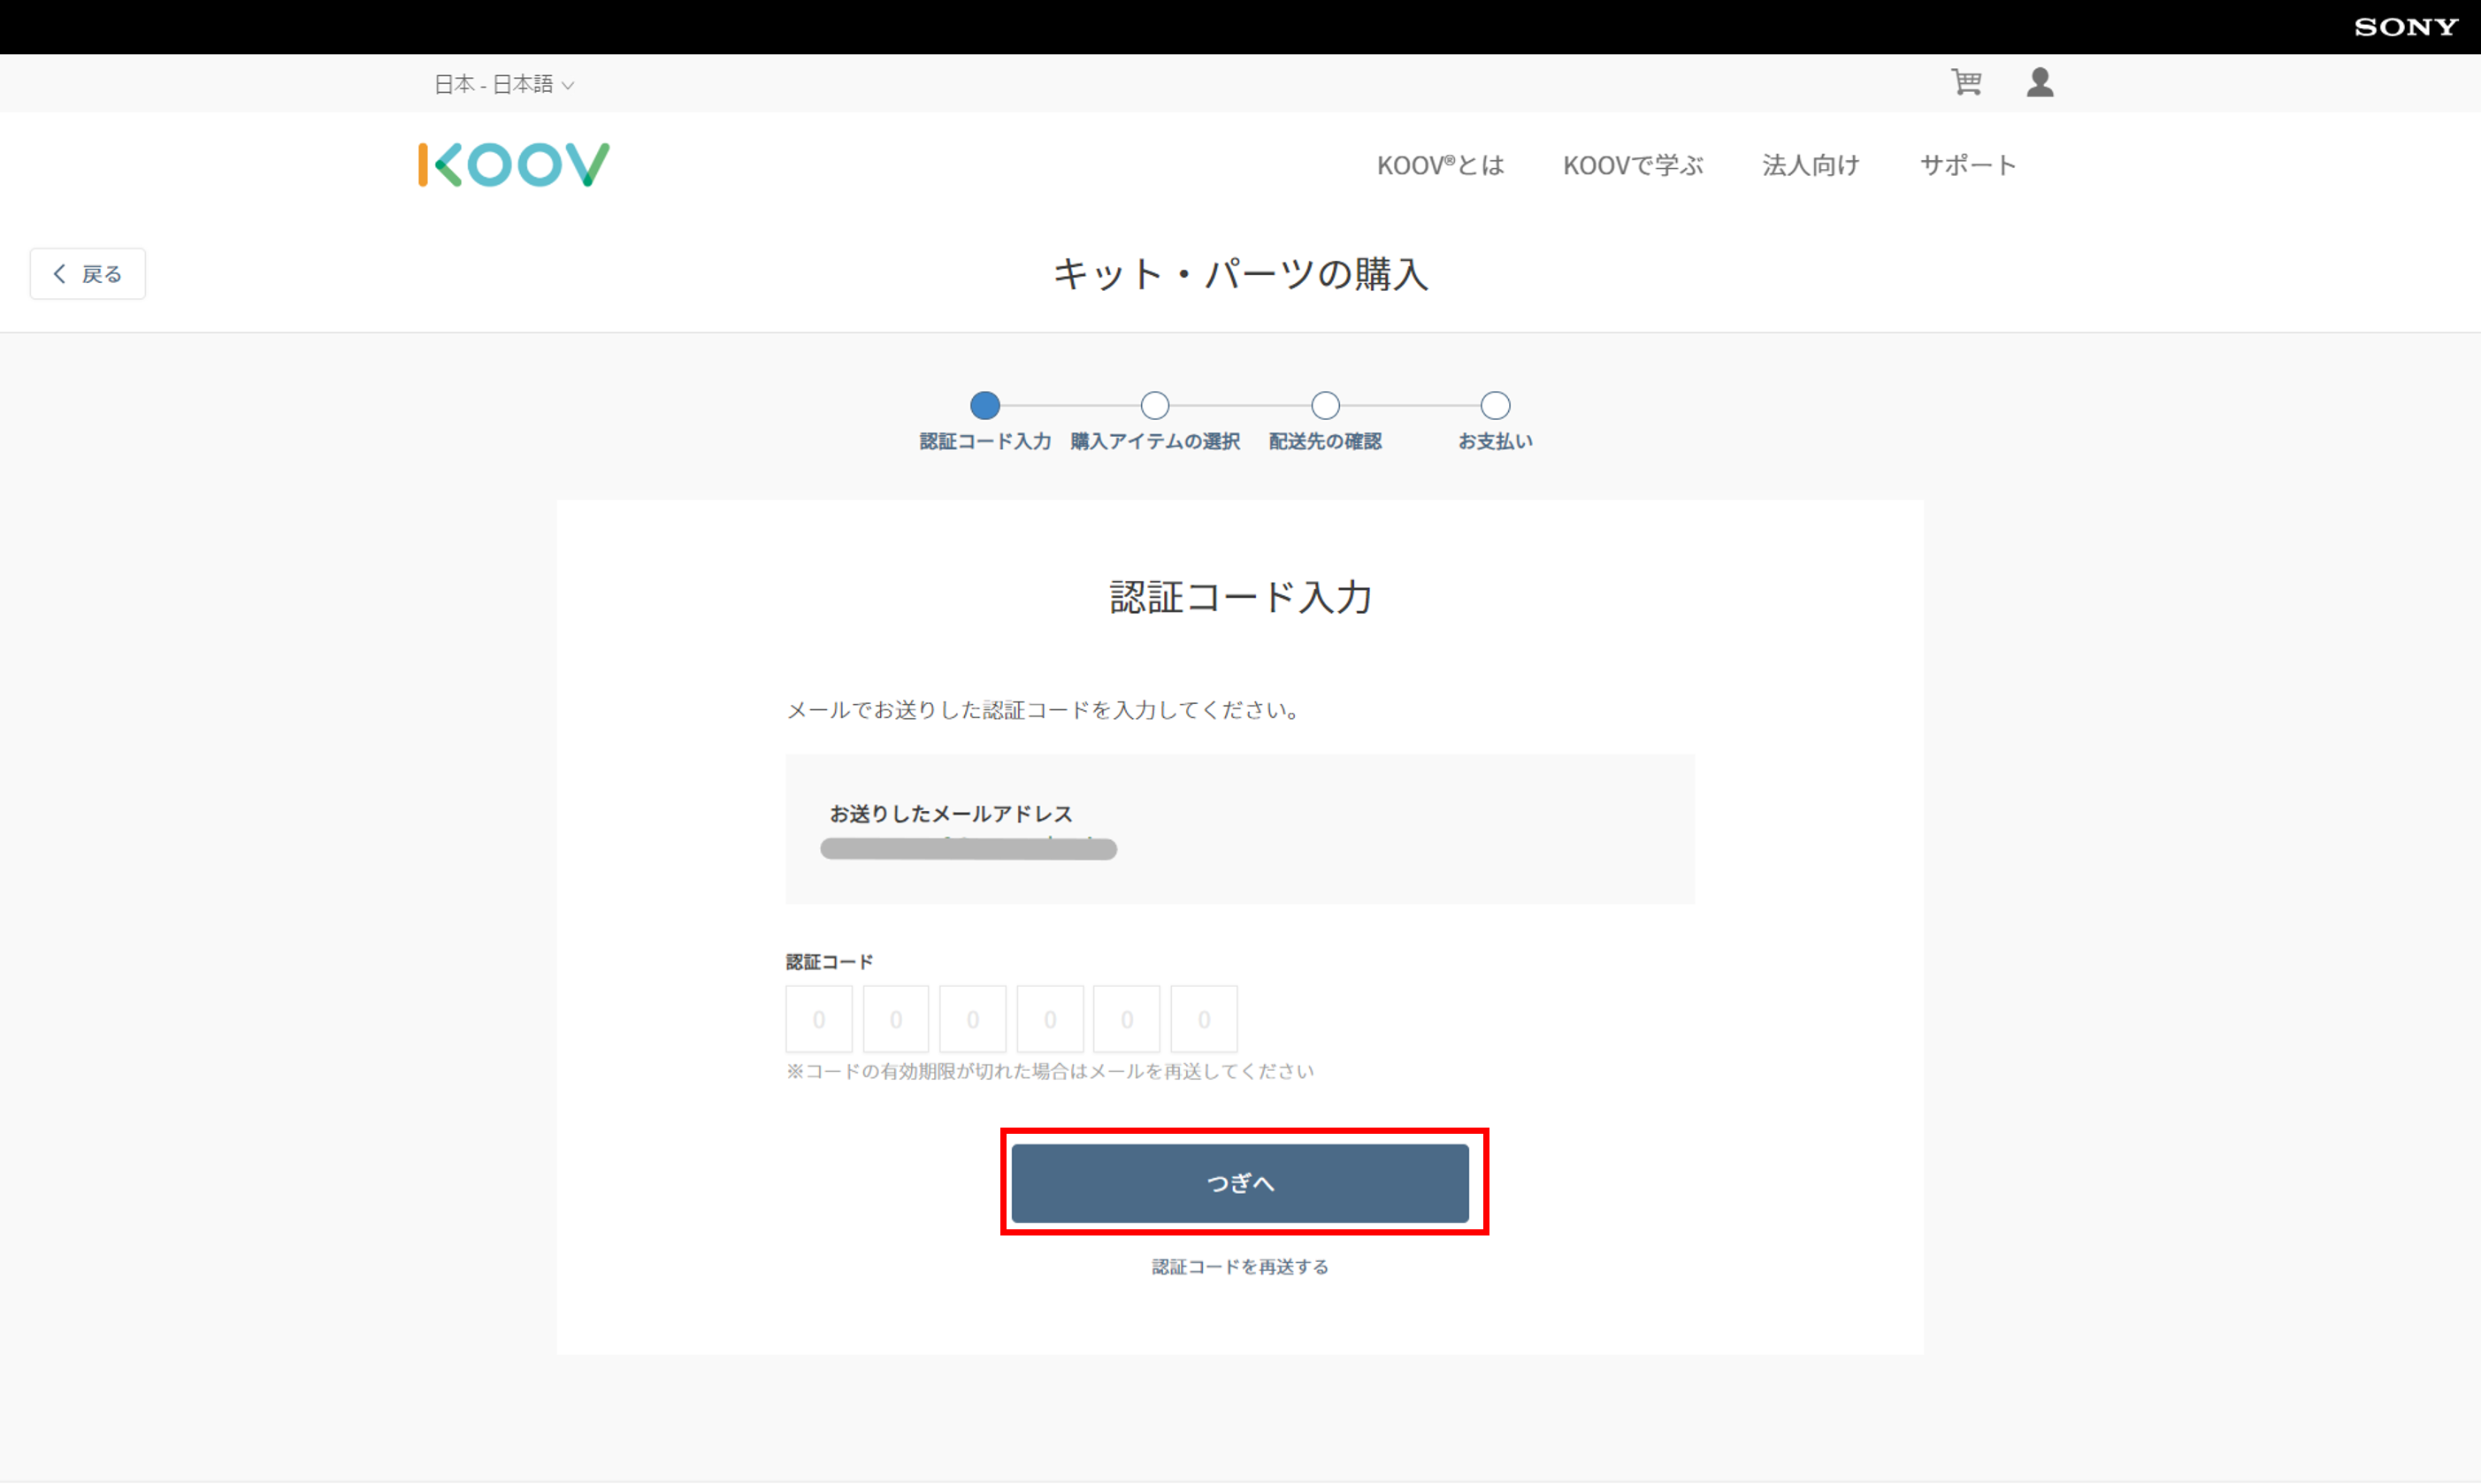The width and height of the screenshot is (2481, 1484).
Task: Click the 購入アイテムの選択 step label
Action: tap(1155, 441)
